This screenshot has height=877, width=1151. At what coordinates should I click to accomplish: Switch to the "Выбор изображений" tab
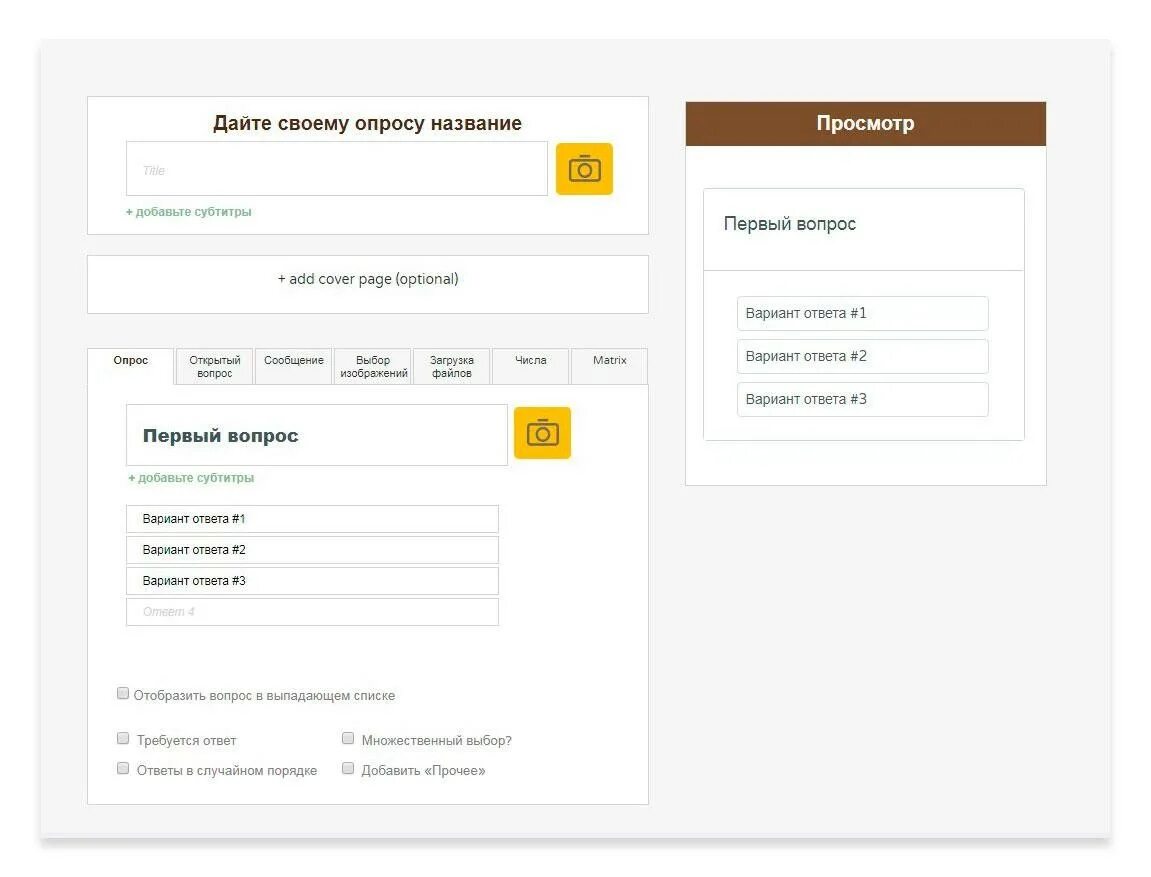pos(373,366)
